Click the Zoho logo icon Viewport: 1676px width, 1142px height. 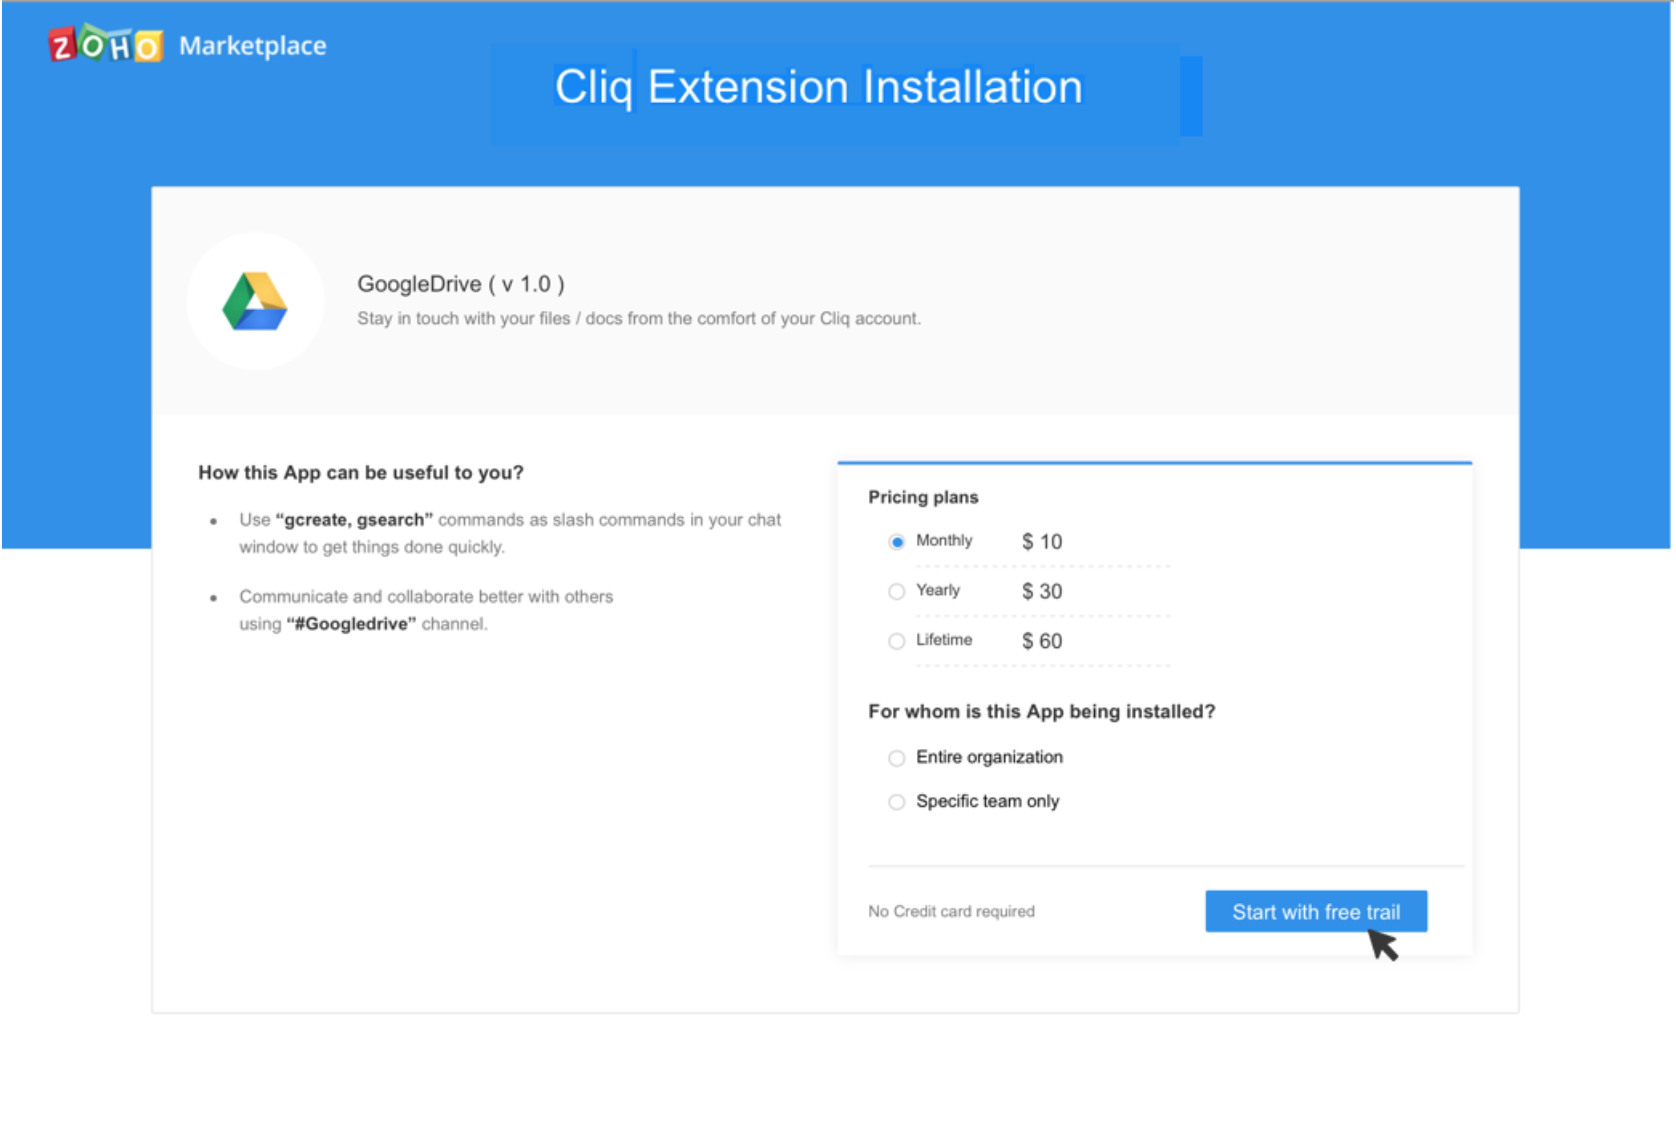tap(105, 45)
